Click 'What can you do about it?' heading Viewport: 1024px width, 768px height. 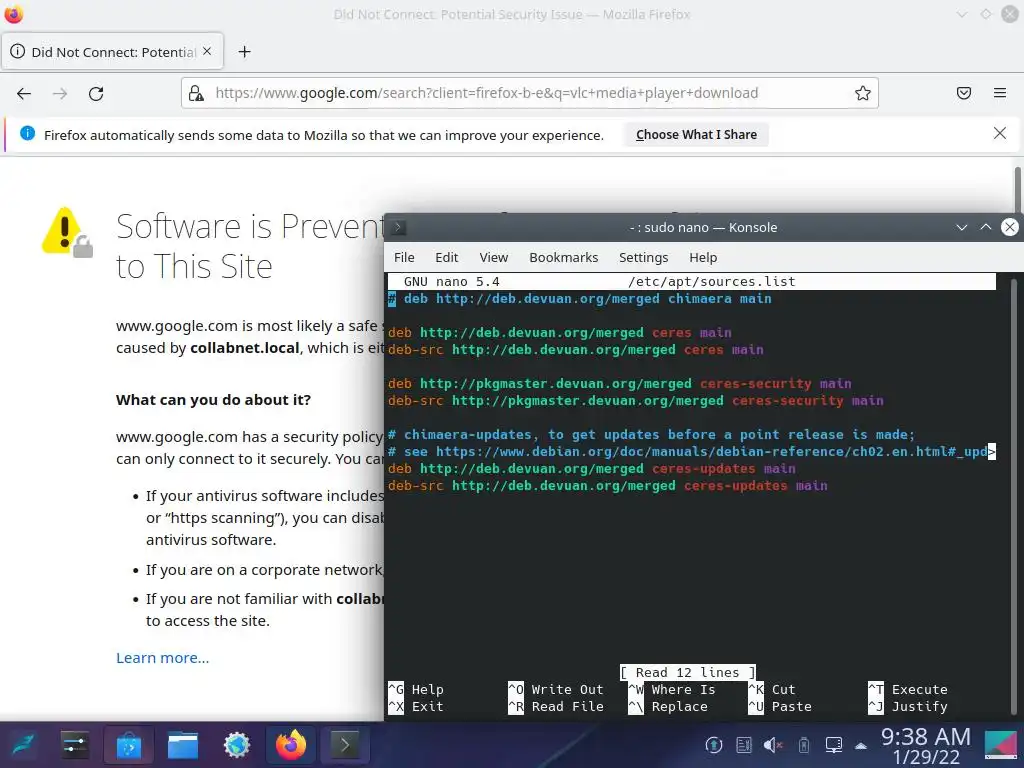[214, 400]
